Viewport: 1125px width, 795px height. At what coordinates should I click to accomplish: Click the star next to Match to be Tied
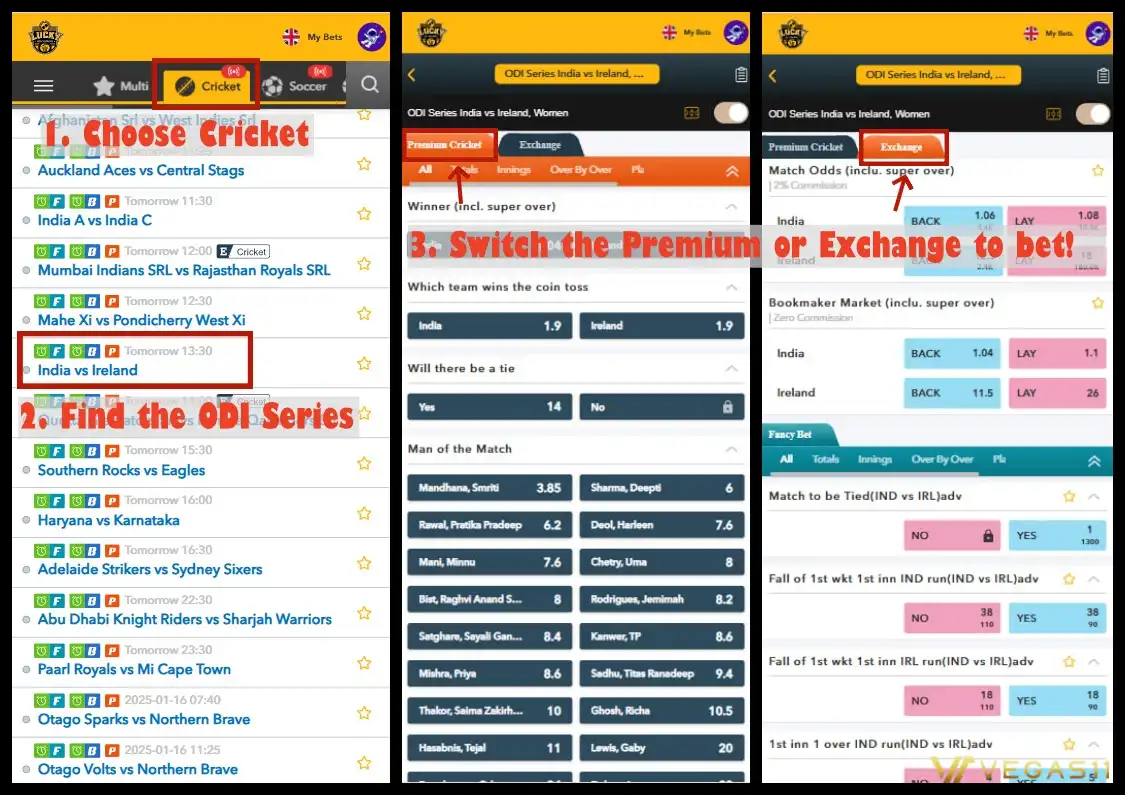pos(1069,496)
